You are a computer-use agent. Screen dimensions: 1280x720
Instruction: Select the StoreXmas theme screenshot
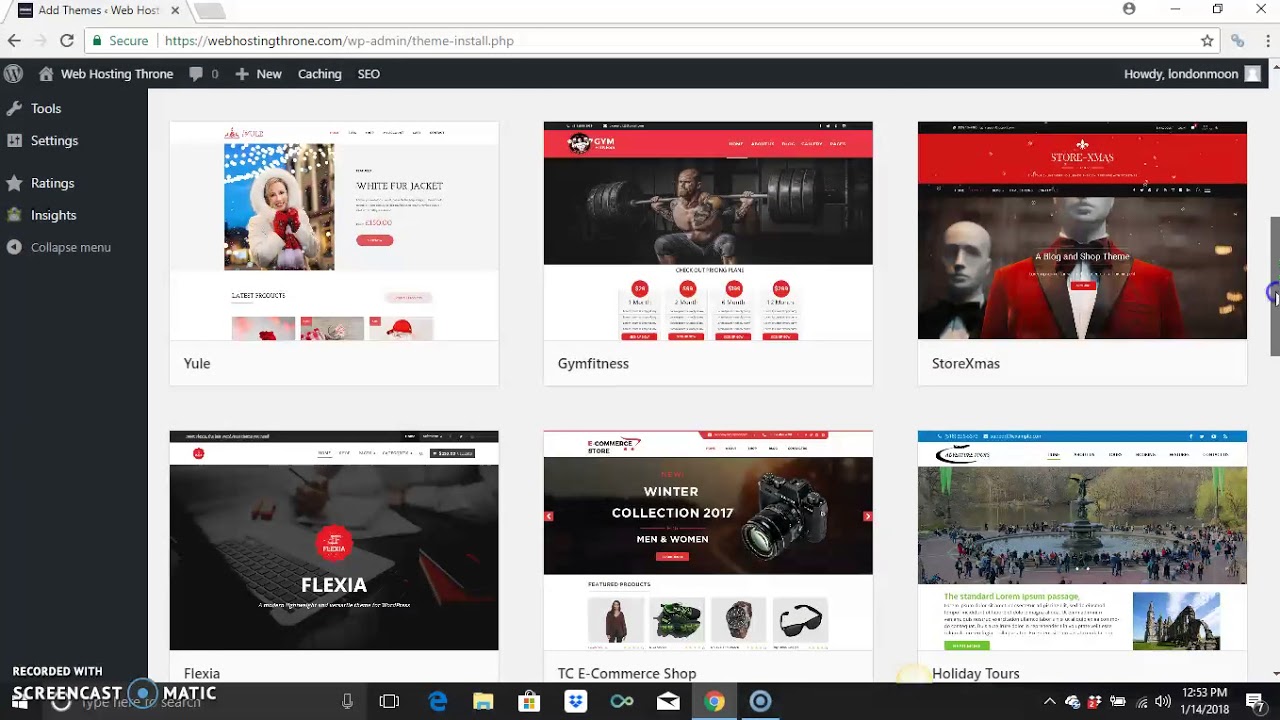point(1082,231)
